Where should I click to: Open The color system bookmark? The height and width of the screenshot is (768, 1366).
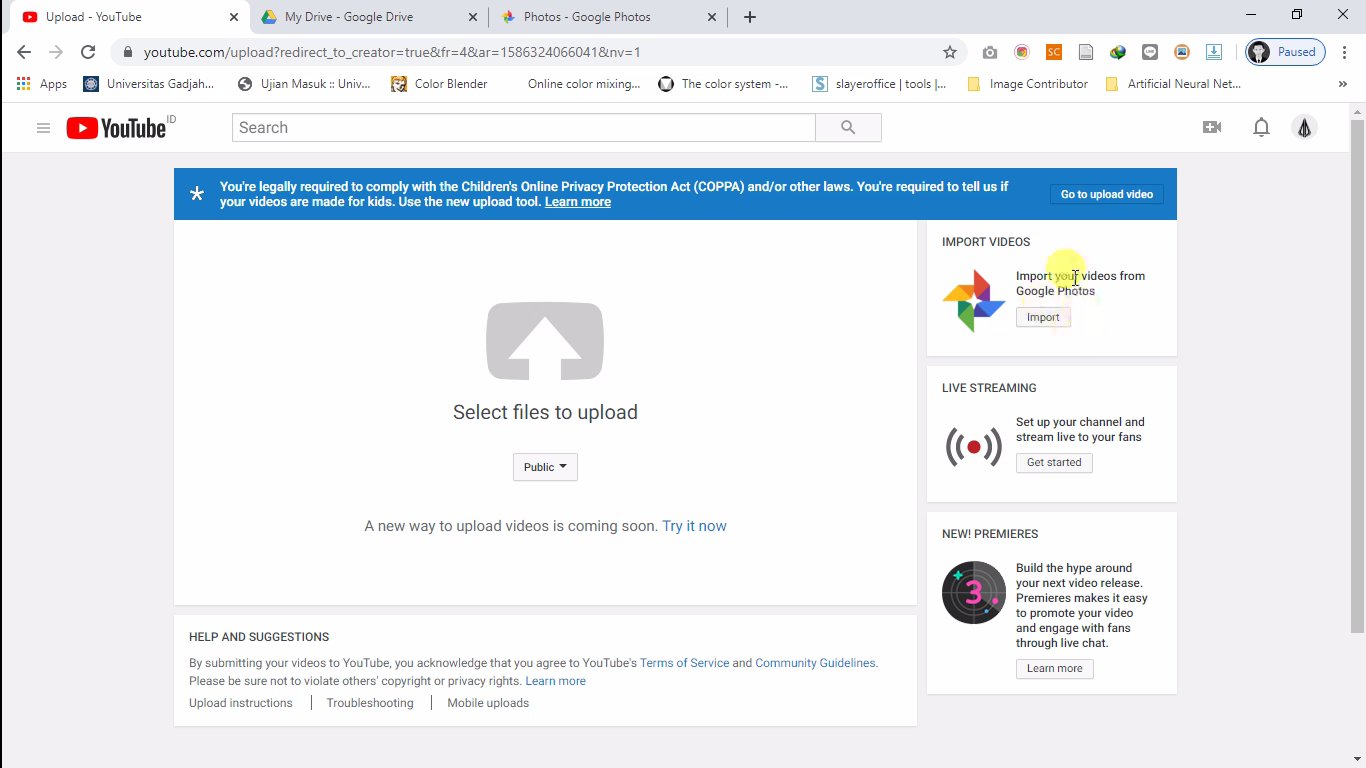(724, 84)
